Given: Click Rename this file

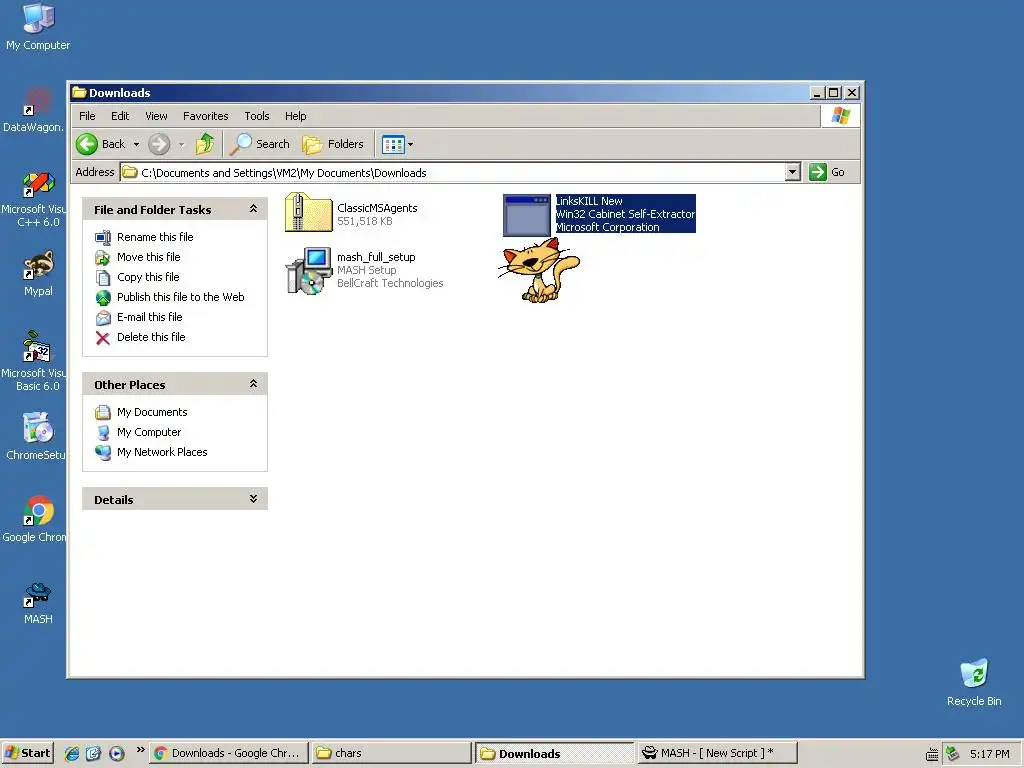Looking at the screenshot, I should click(x=155, y=237).
